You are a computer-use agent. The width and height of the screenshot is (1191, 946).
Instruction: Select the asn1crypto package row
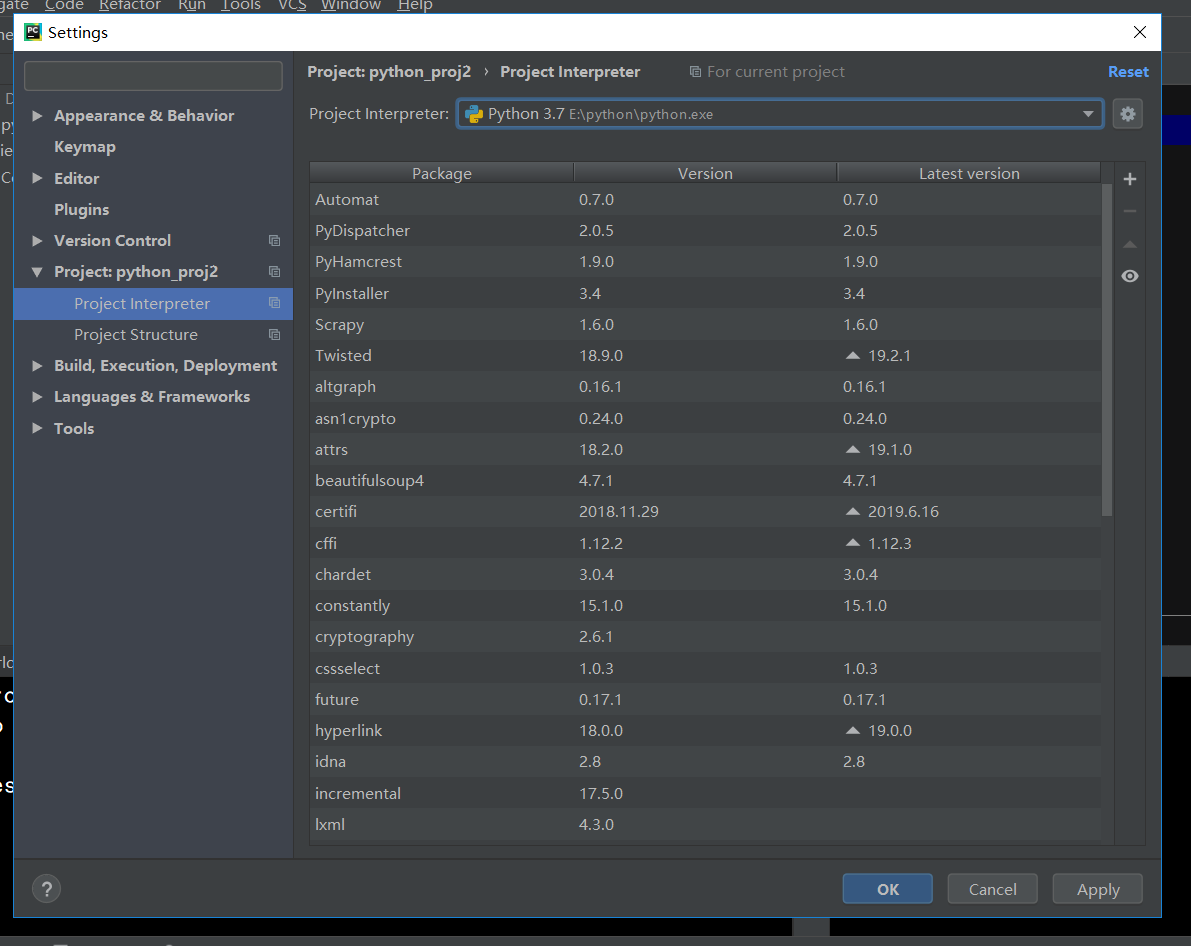706,419
